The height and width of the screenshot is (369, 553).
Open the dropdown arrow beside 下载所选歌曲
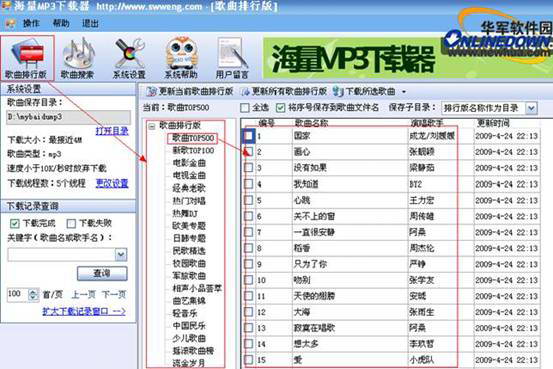pos(404,92)
